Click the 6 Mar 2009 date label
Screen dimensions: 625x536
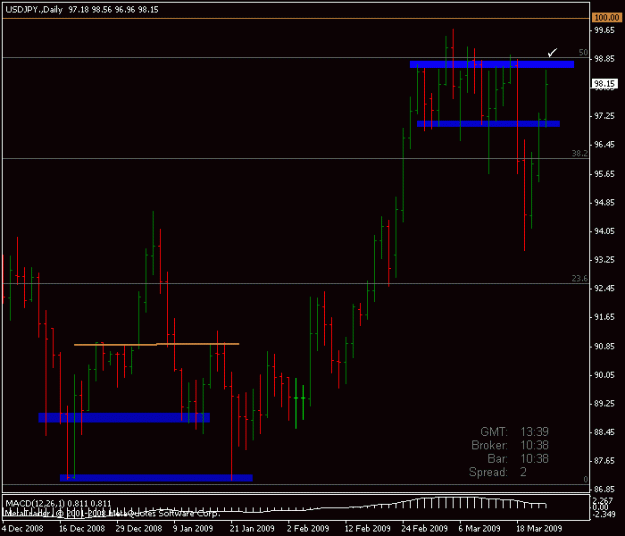(x=479, y=529)
